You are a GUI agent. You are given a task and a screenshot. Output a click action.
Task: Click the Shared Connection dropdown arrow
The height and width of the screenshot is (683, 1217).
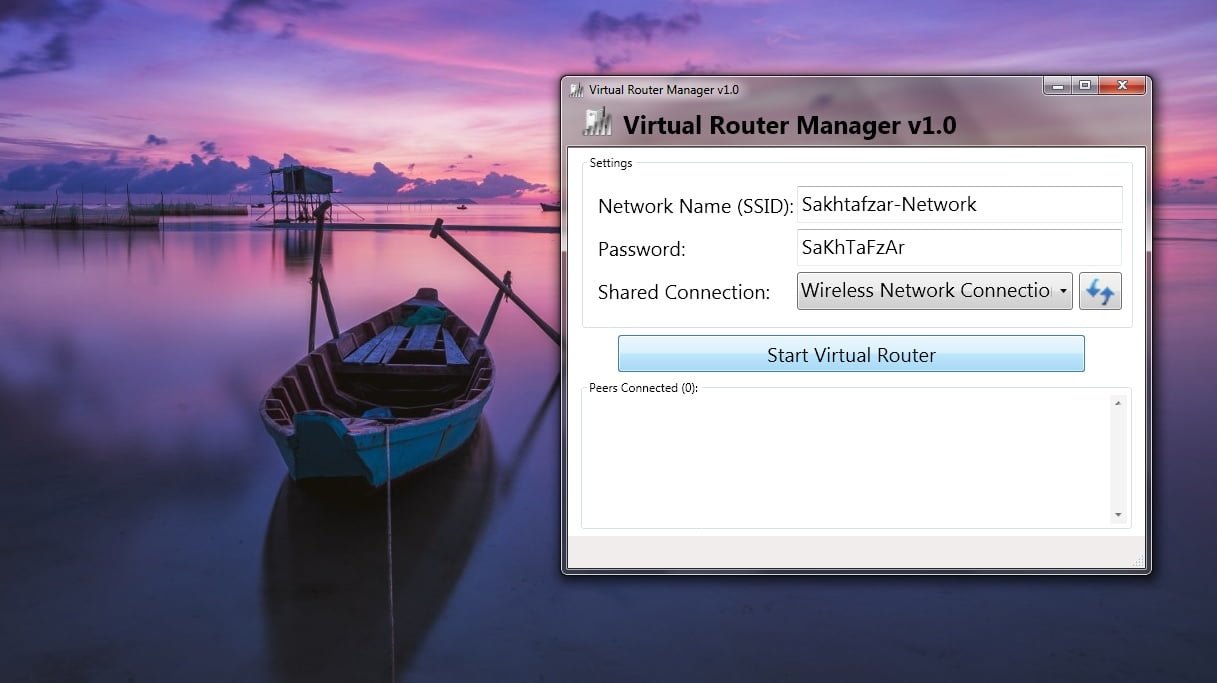pos(1062,291)
